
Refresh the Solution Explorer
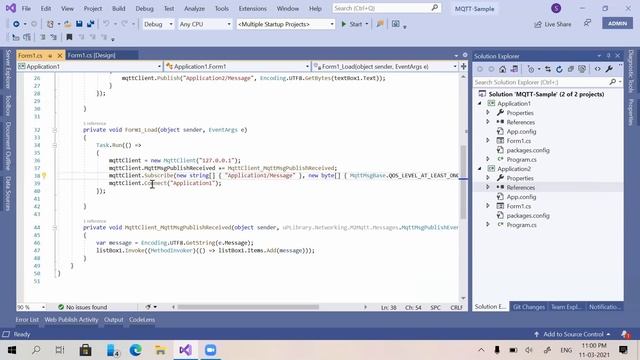pyautogui.click(x=559, y=69)
